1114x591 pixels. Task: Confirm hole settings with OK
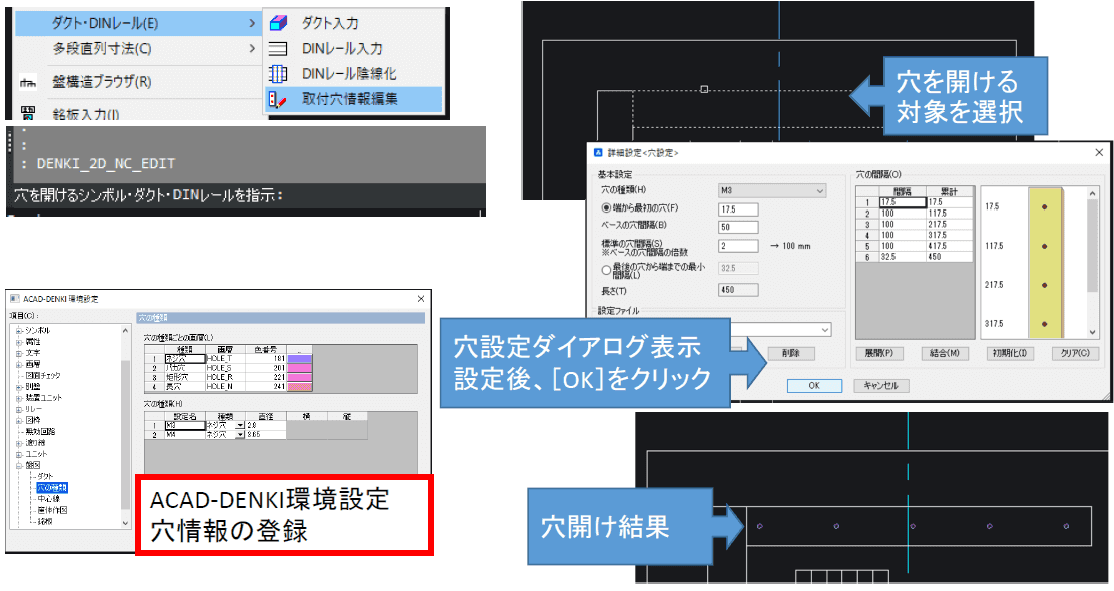(814, 386)
